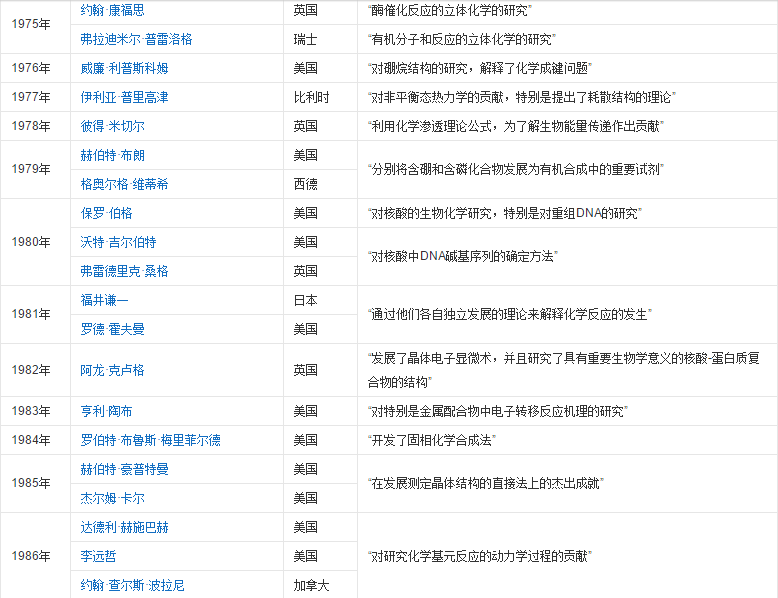Open 阿龙·克卢格 link in 1982 row
This screenshot has height=598, width=778.
click(x=112, y=370)
